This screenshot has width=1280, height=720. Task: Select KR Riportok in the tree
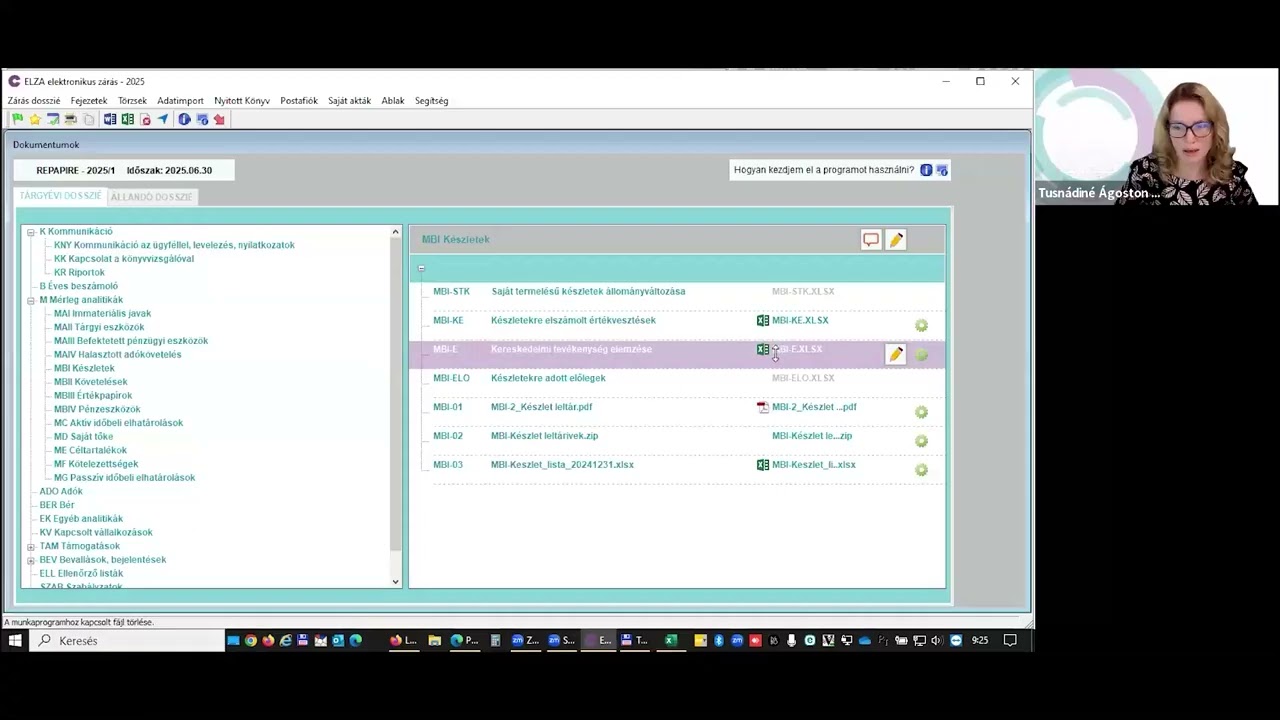[x=79, y=273]
